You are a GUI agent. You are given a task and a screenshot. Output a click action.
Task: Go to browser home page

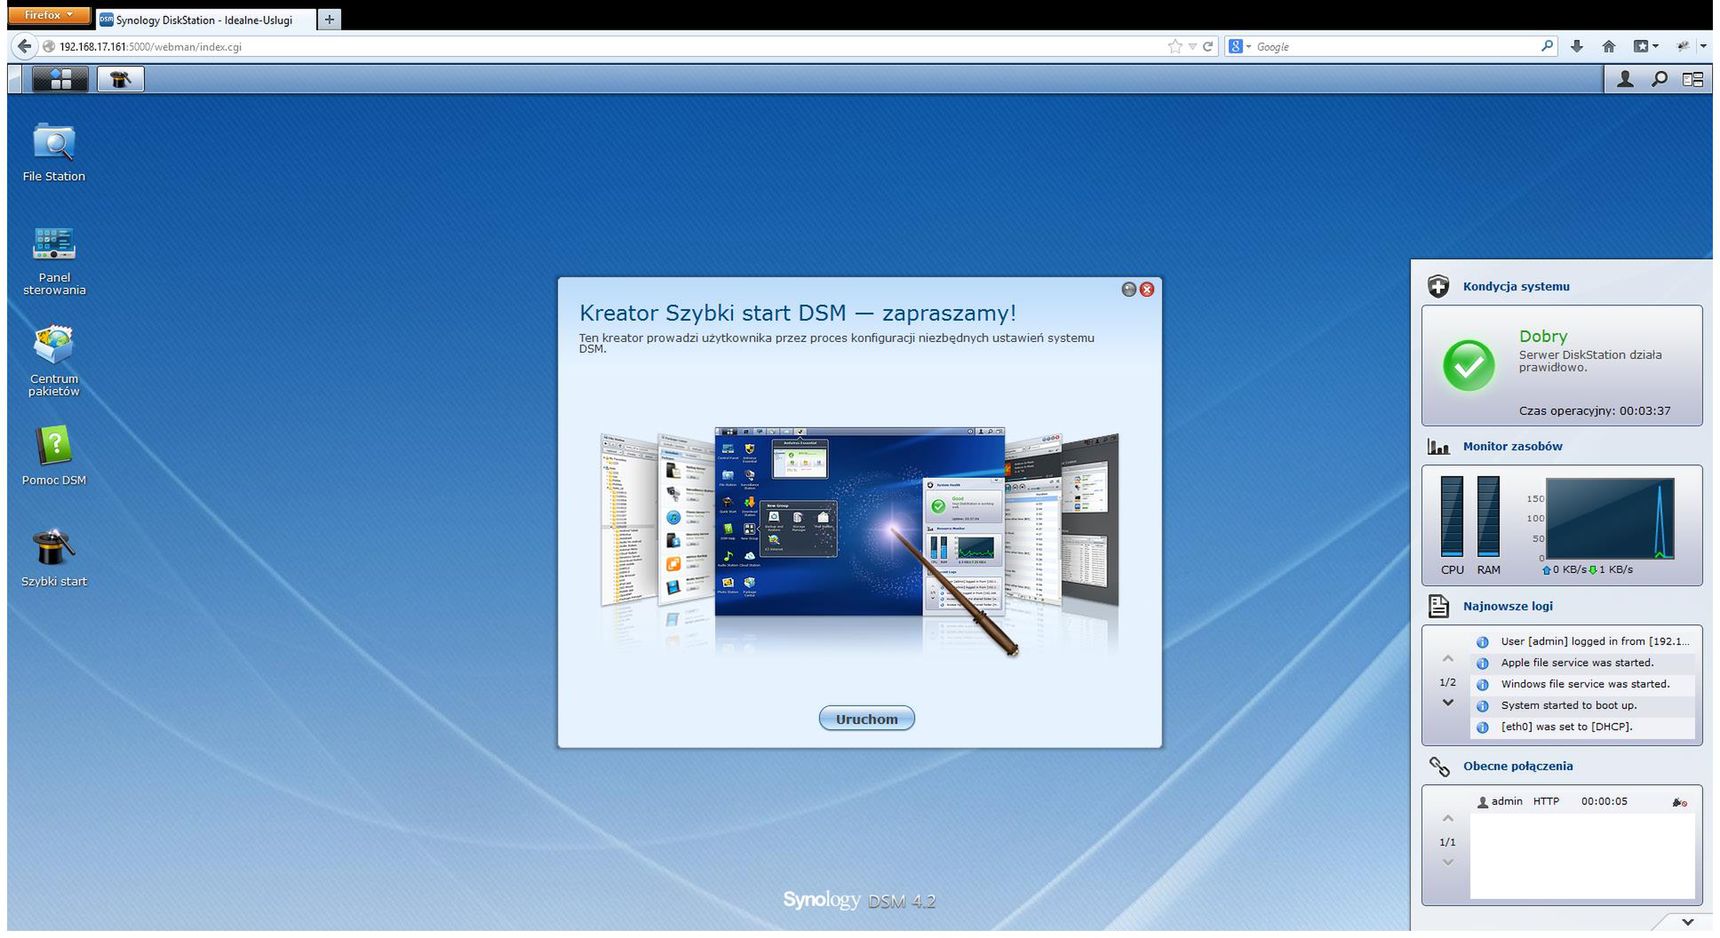[1609, 46]
